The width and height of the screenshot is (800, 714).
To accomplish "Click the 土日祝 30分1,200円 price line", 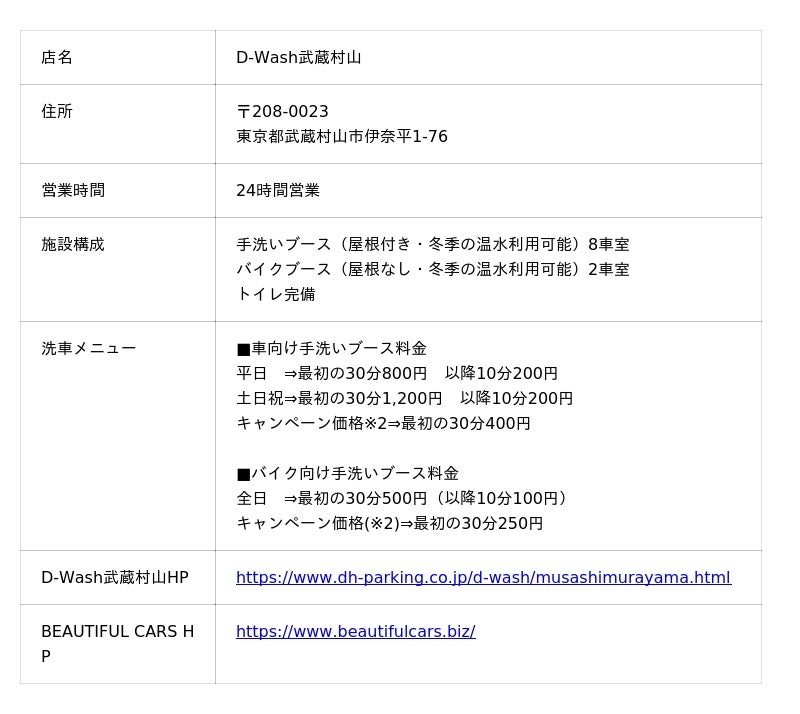I will click(404, 398).
